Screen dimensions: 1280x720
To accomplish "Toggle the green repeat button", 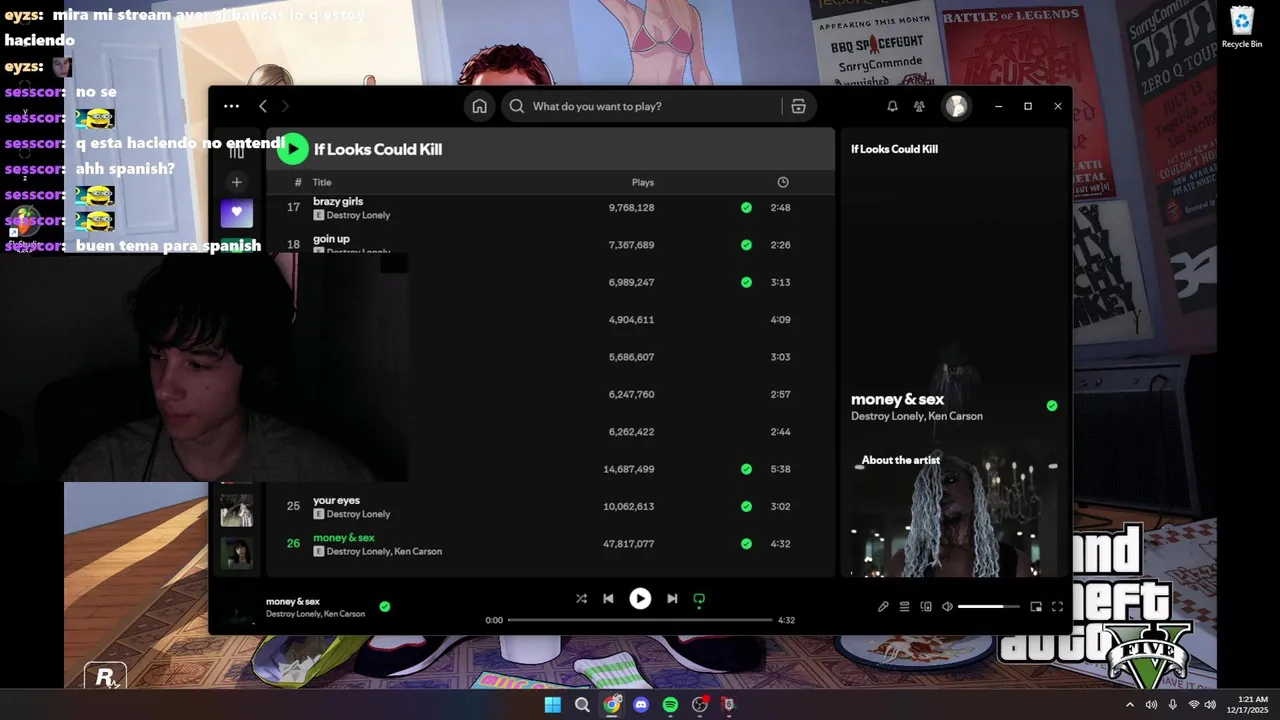I will [x=699, y=599].
